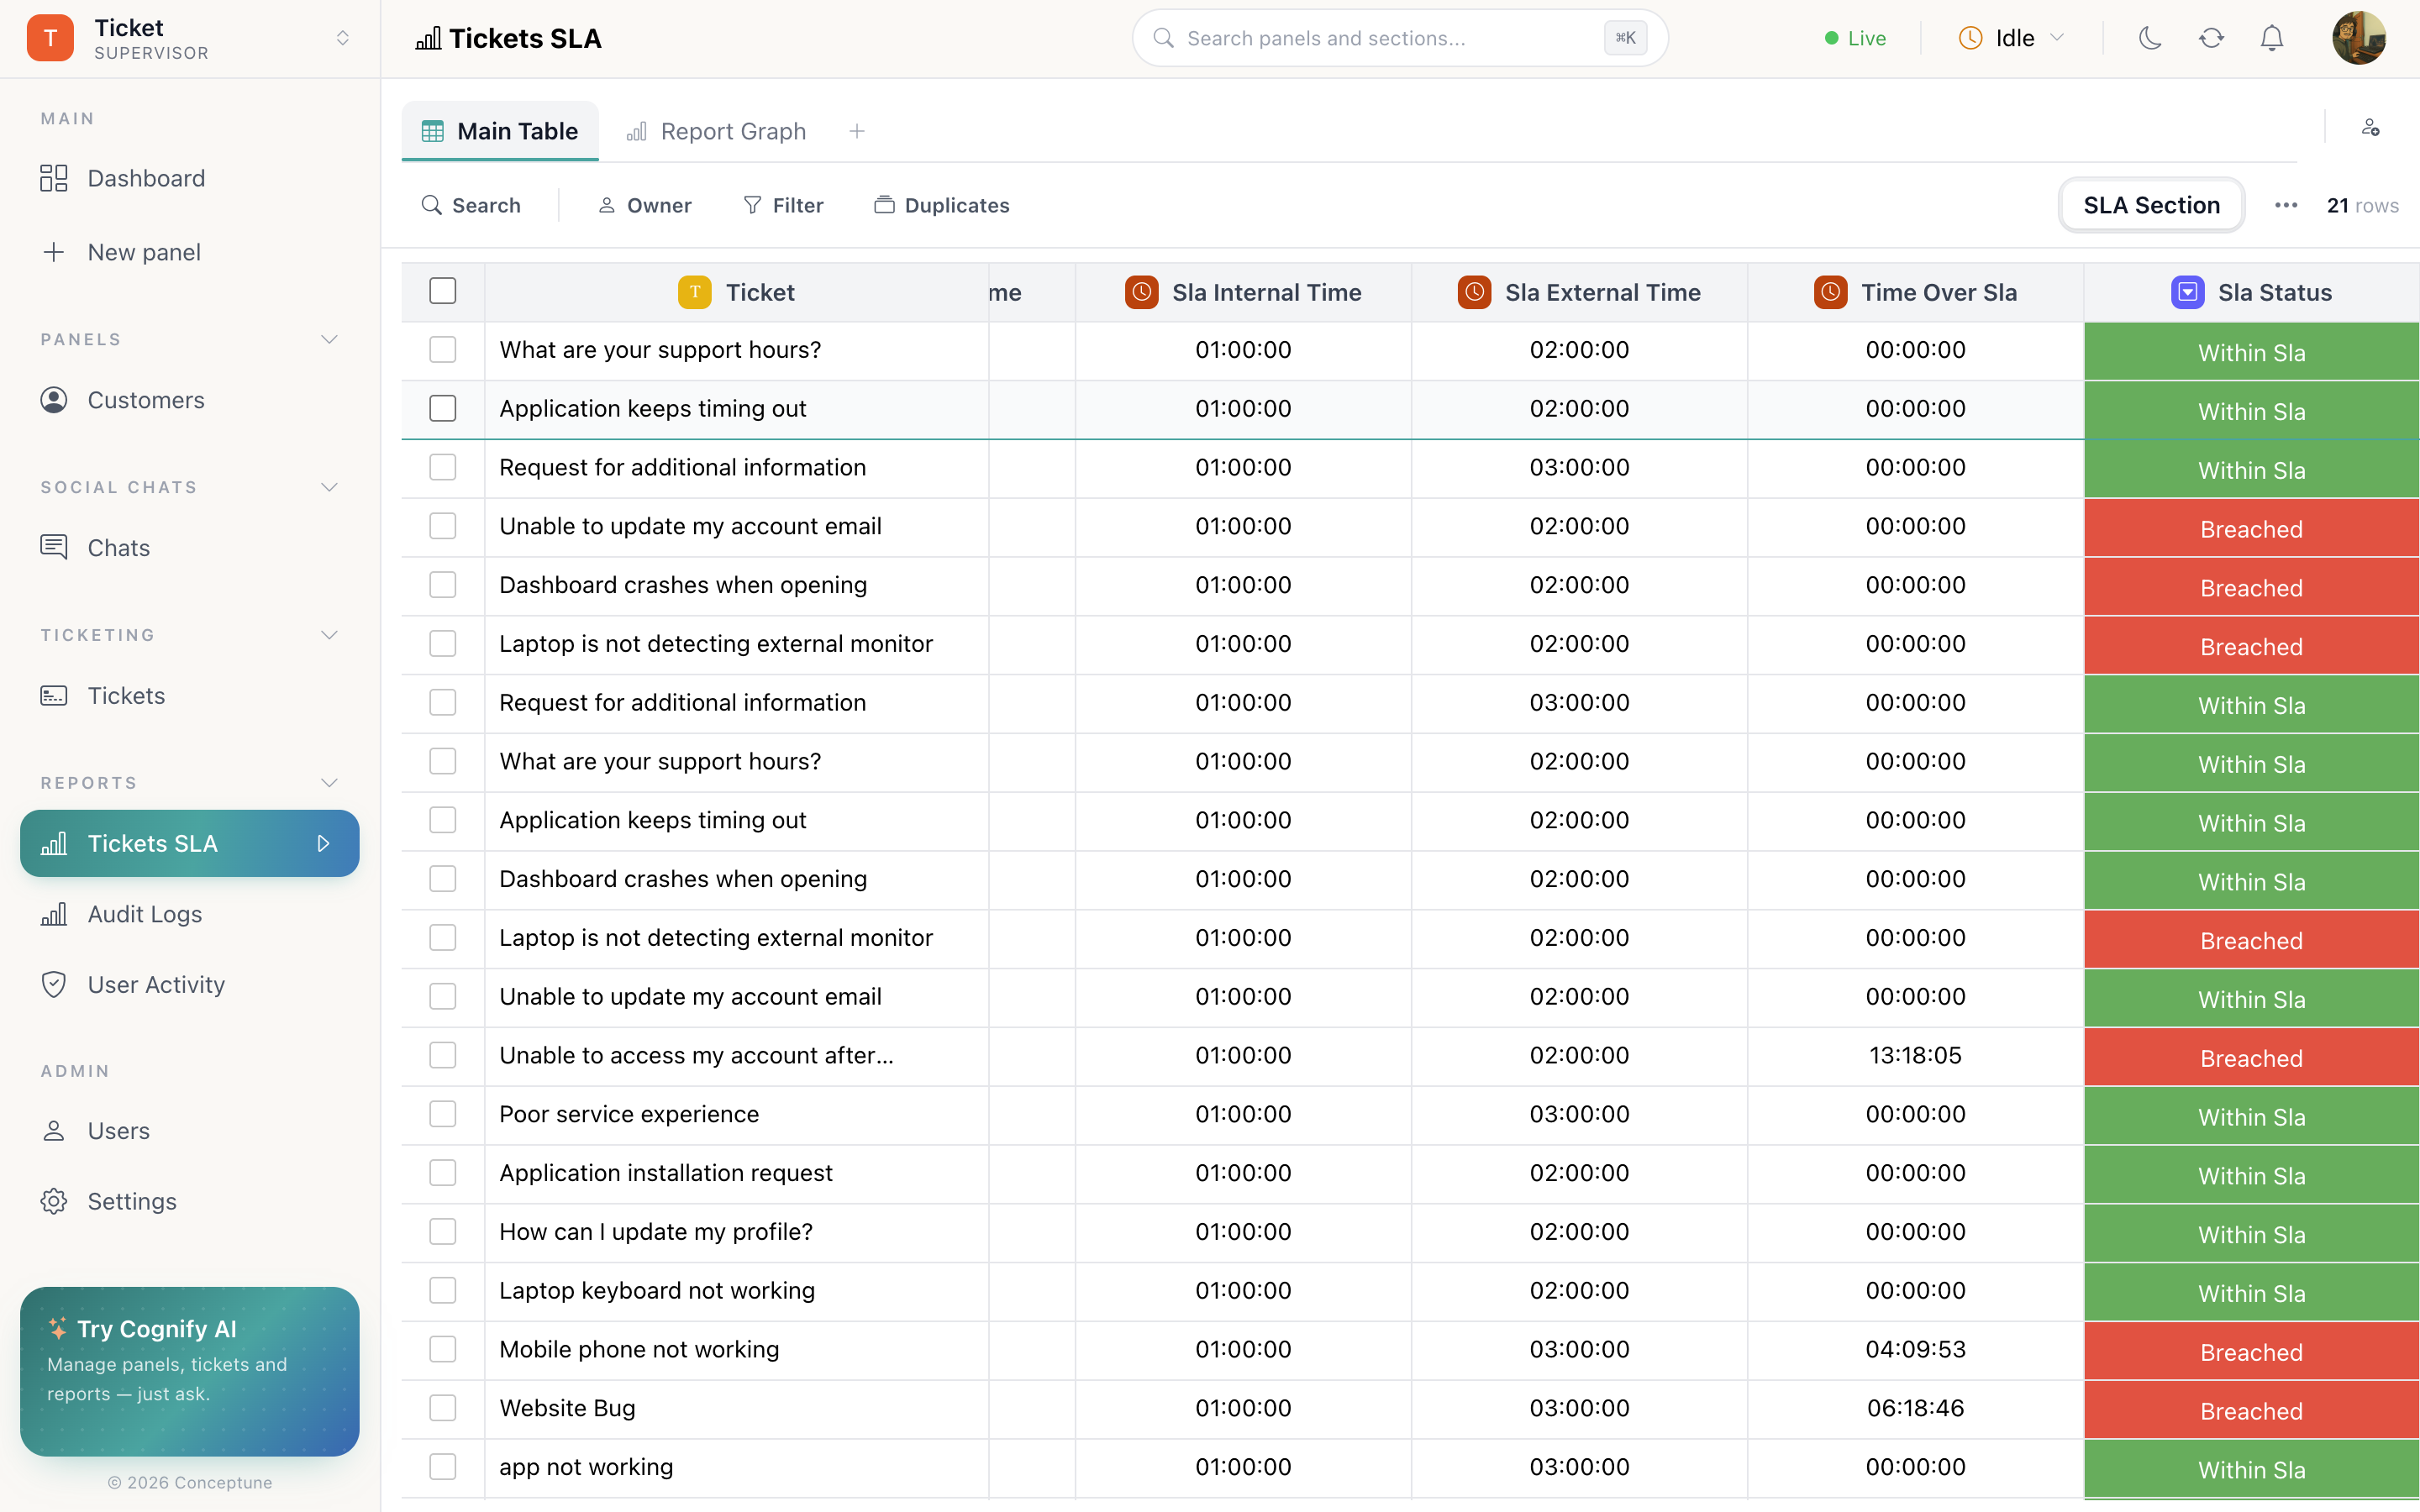
Task: Click Breached status for 'Mobile phone not working'
Action: coord(2251,1351)
